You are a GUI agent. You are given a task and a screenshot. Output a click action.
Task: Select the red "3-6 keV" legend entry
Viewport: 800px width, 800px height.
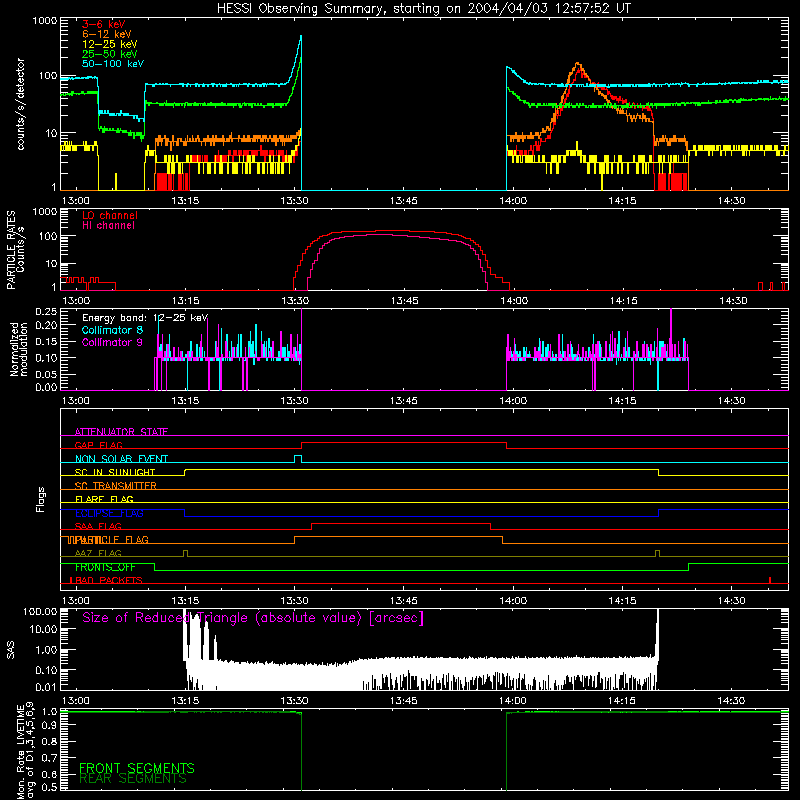[x=104, y=24]
